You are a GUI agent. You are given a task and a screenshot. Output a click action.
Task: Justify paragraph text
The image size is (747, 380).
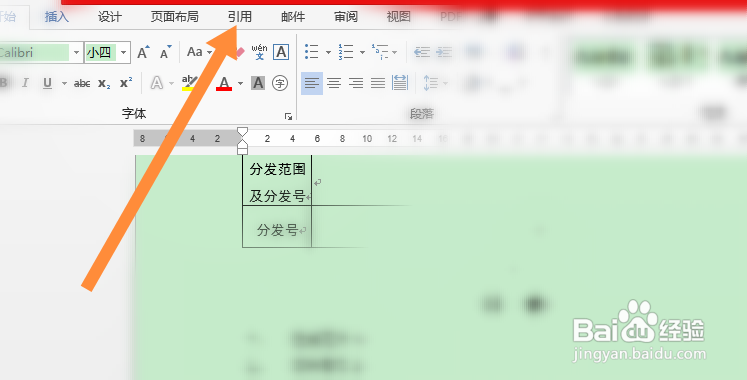[378, 83]
